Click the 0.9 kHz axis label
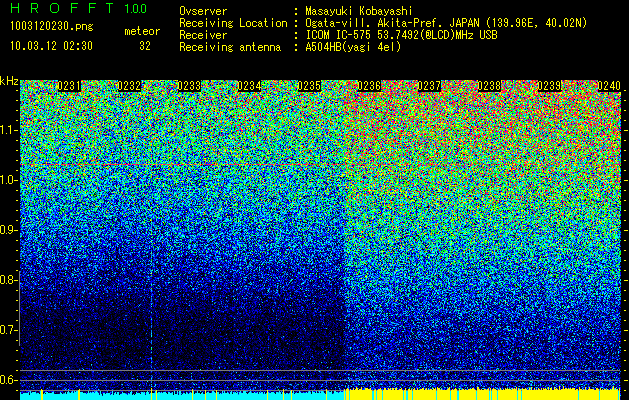Image resolution: width=629 pixels, height=400 pixels. [8, 230]
